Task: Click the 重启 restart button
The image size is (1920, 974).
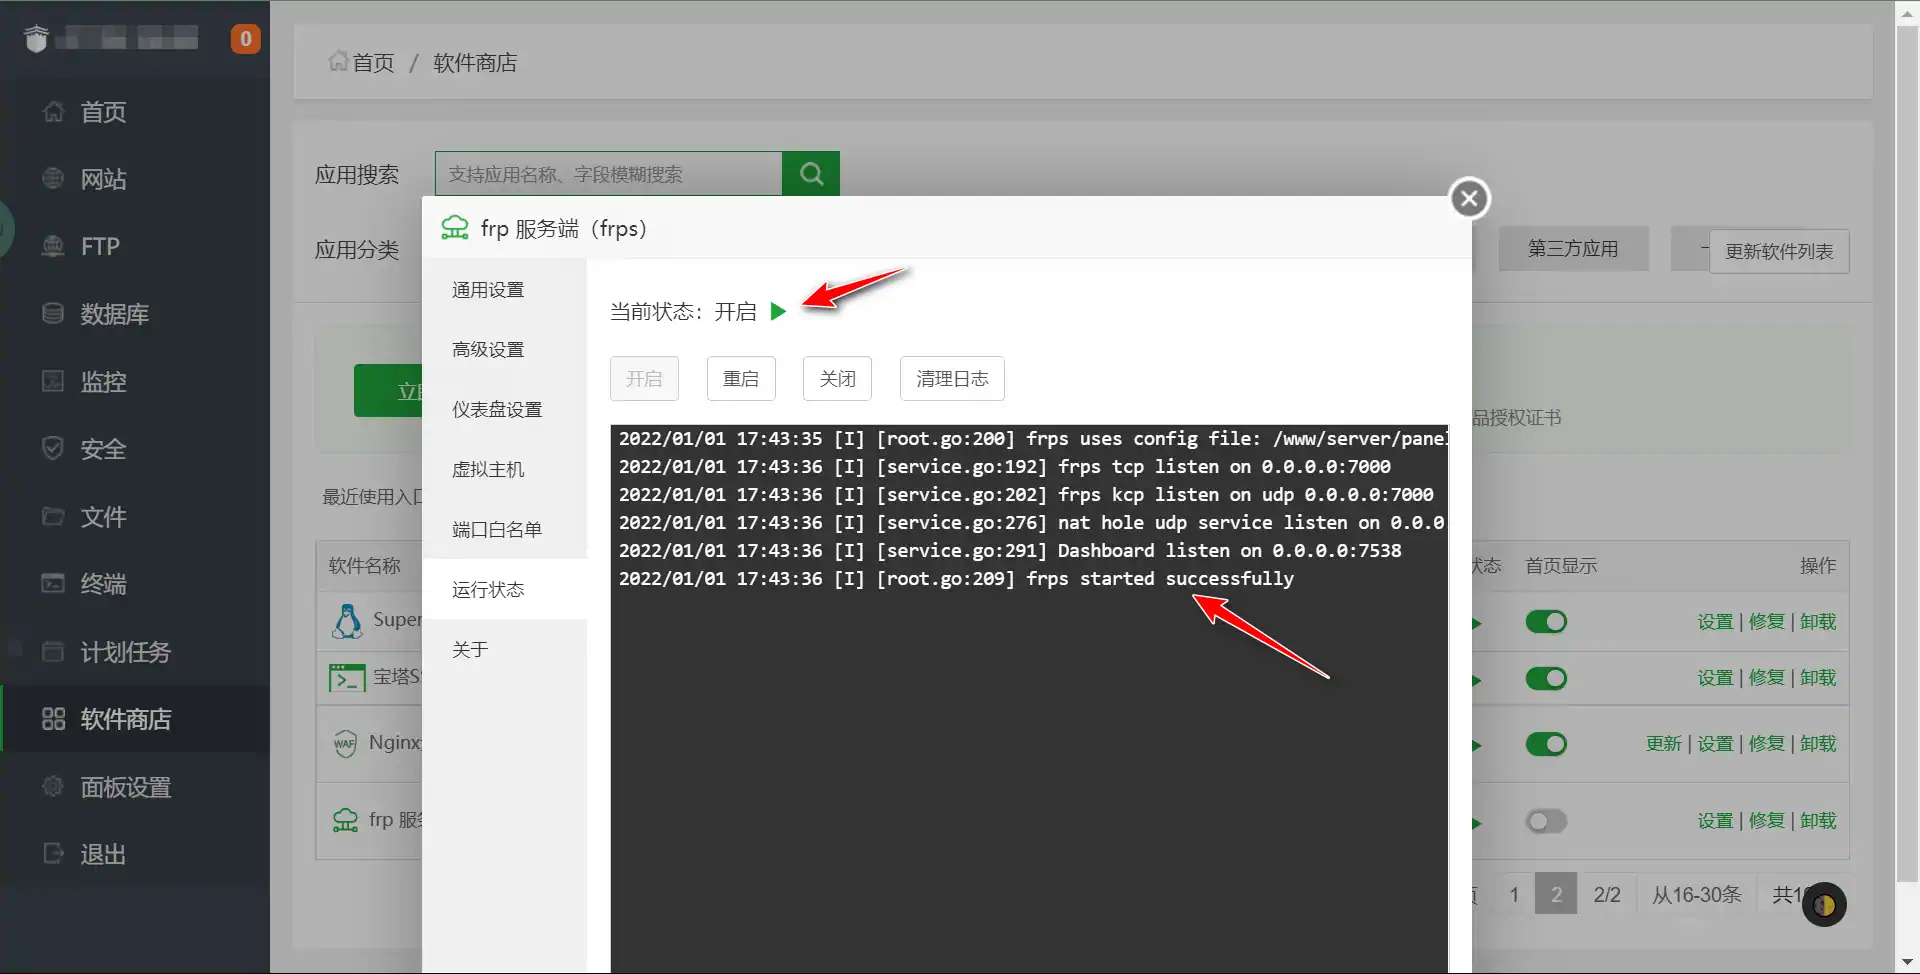Action: tap(741, 379)
